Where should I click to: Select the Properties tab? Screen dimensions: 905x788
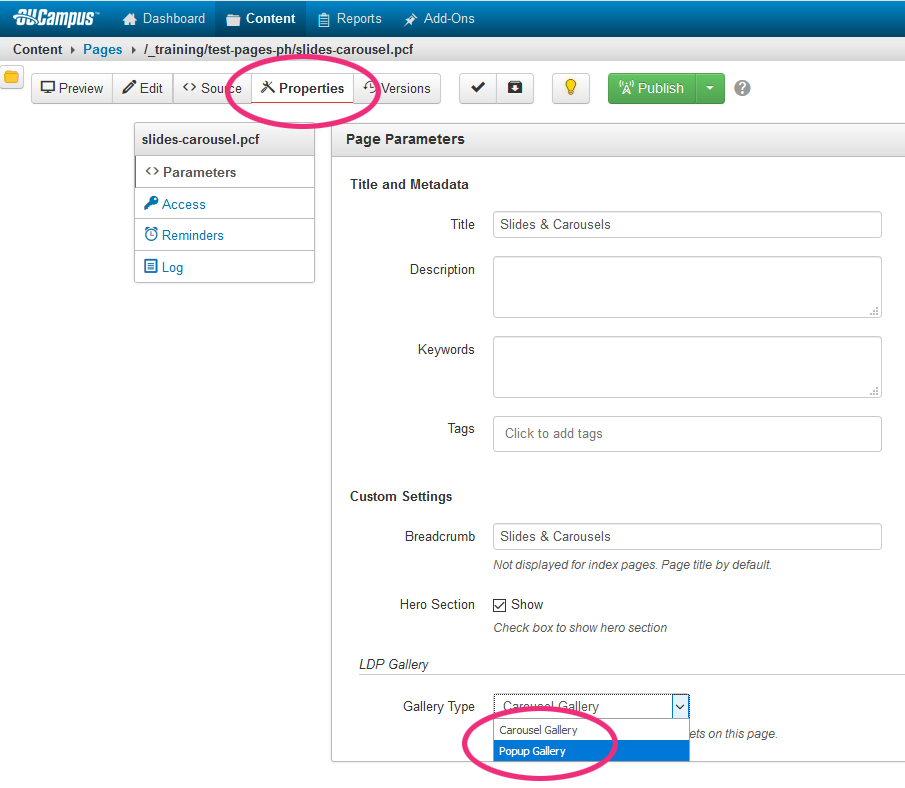pos(302,88)
